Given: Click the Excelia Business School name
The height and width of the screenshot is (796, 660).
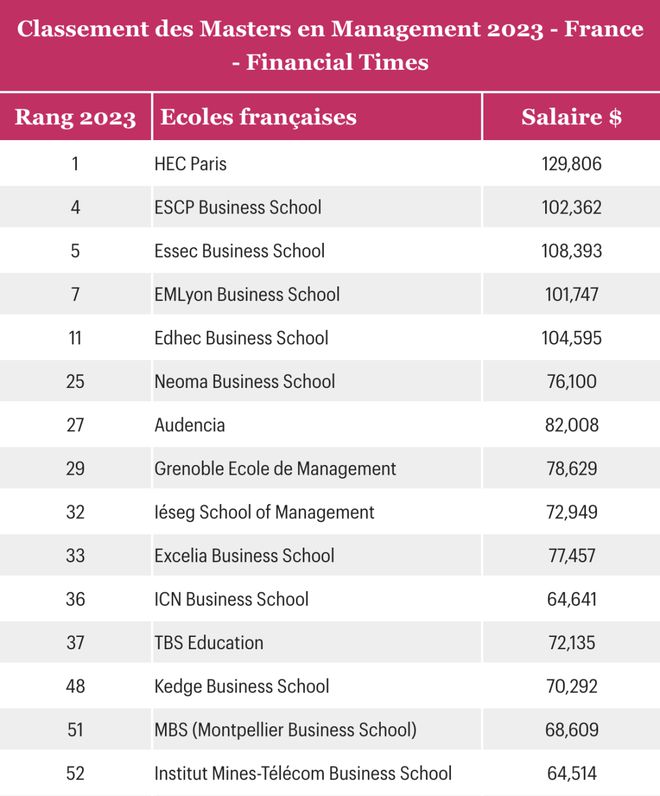Looking at the screenshot, I should (x=245, y=555).
